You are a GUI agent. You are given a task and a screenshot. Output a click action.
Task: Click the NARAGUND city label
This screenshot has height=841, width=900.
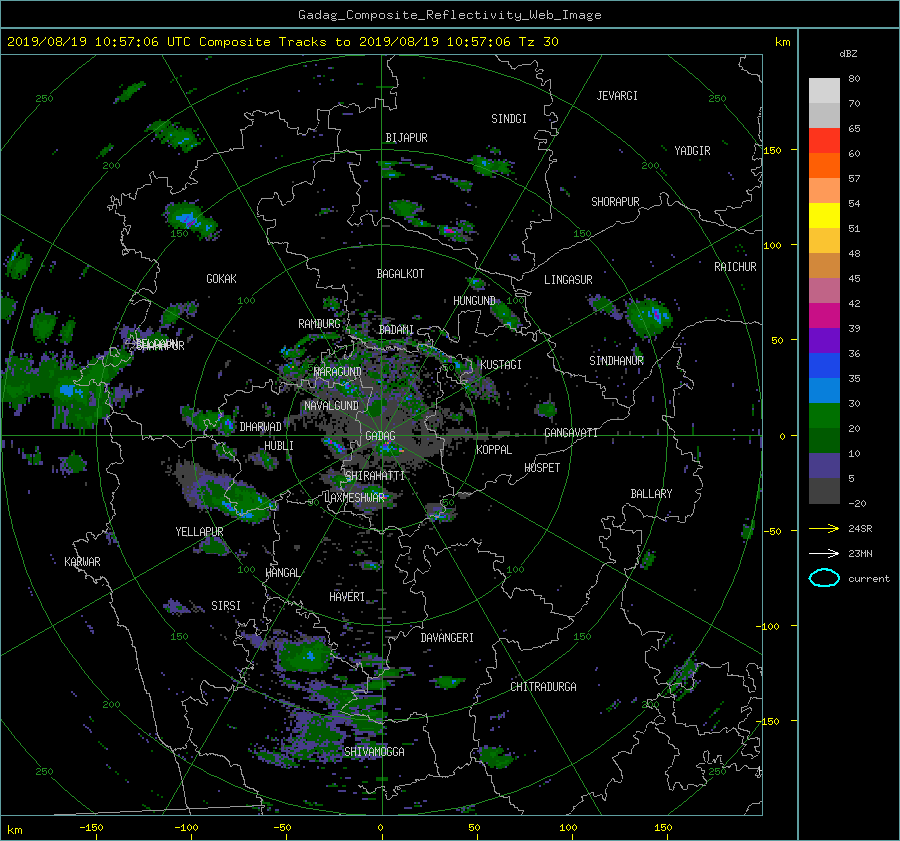(338, 372)
